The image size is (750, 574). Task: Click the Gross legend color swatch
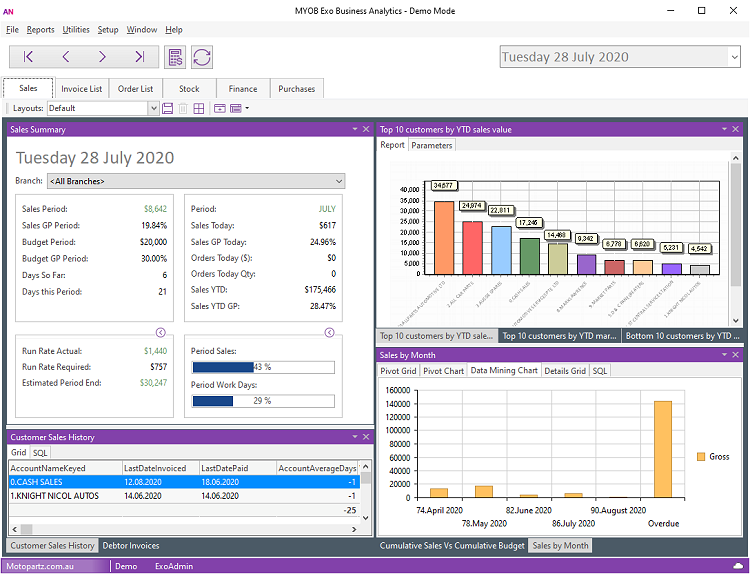(701, 457)
